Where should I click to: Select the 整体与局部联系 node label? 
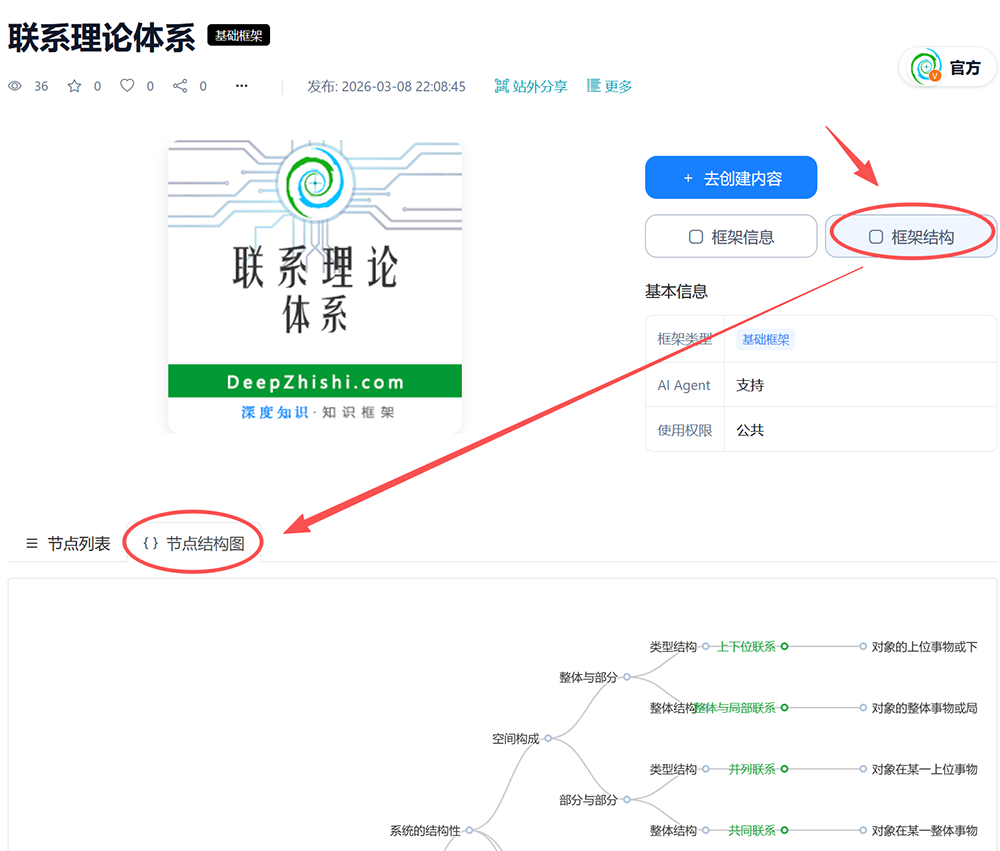pyautogui.click(x=735, y=708)
